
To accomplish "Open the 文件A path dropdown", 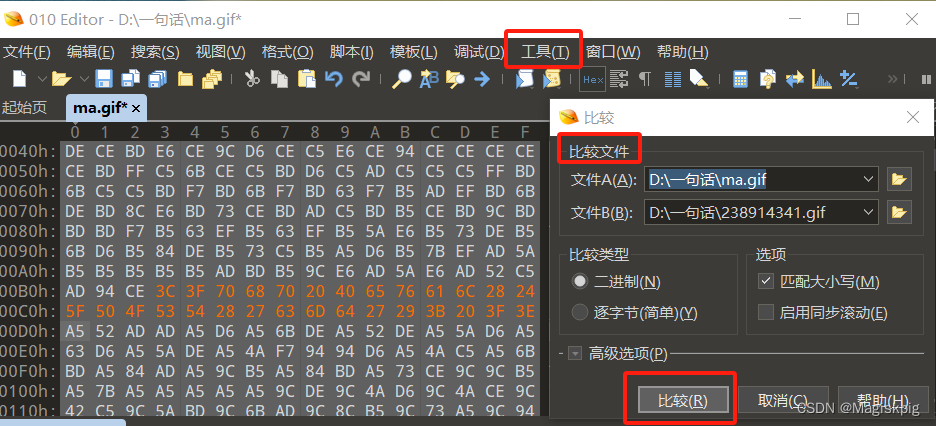I will click(x=868, y=180).
